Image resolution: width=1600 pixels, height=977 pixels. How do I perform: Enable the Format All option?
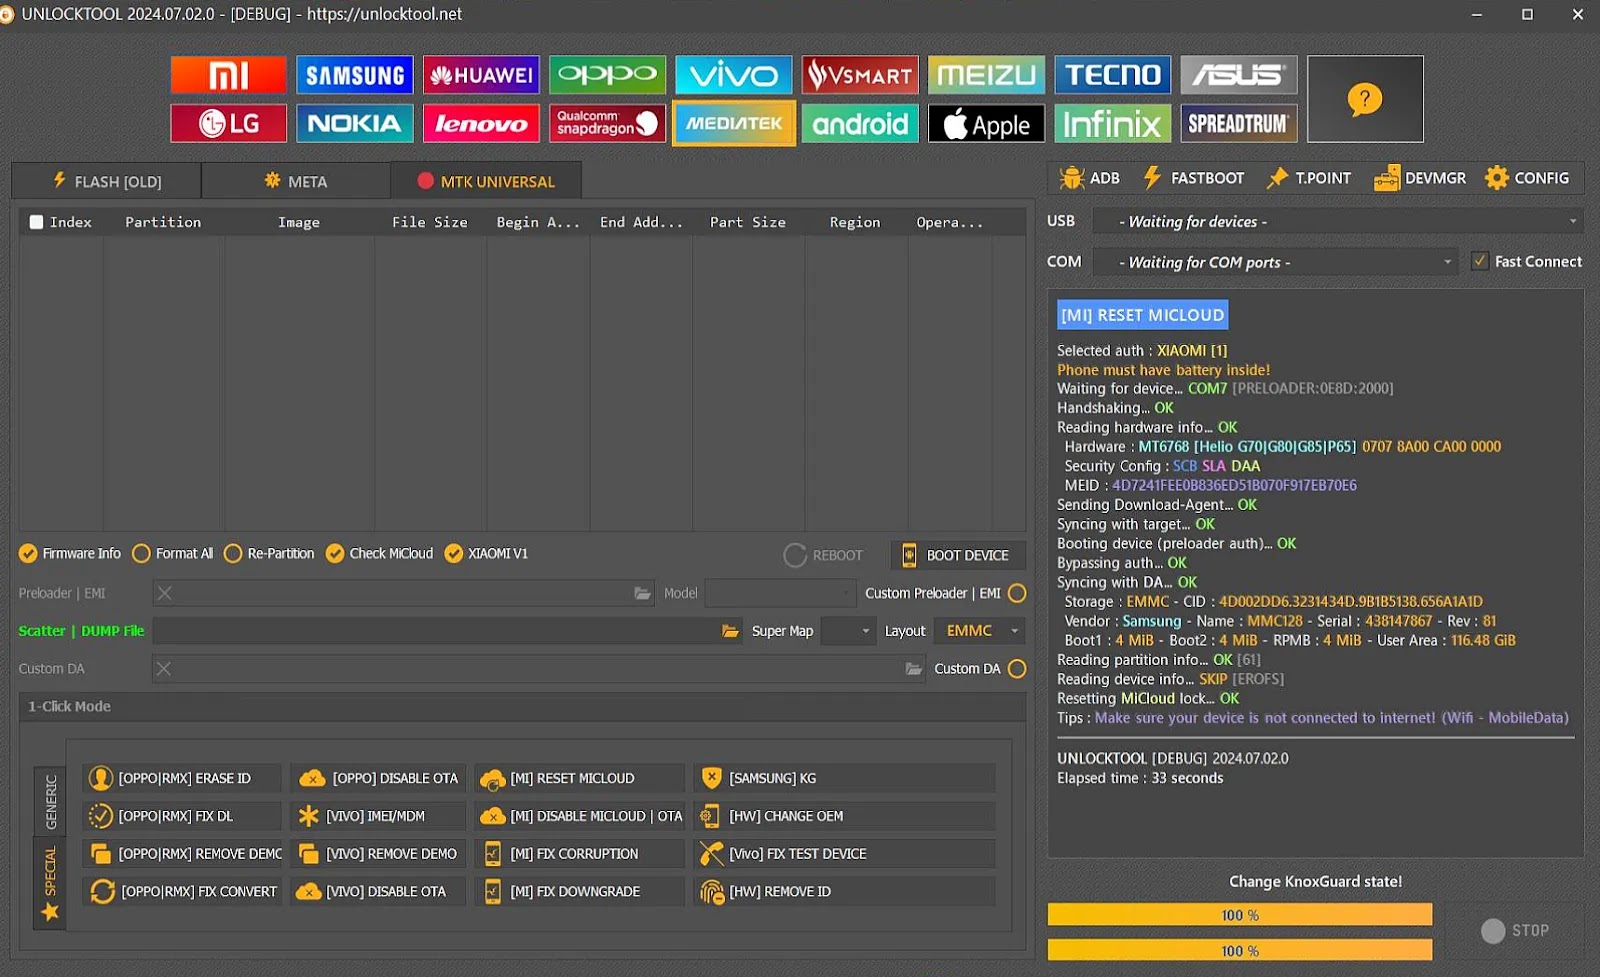point(173,553)
